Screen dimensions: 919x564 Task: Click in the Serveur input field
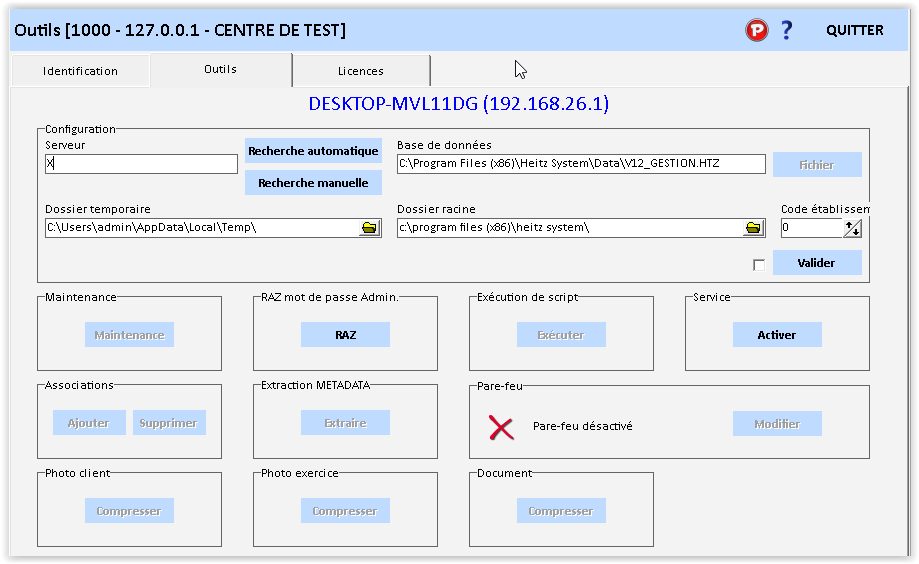tap(141, 164)
